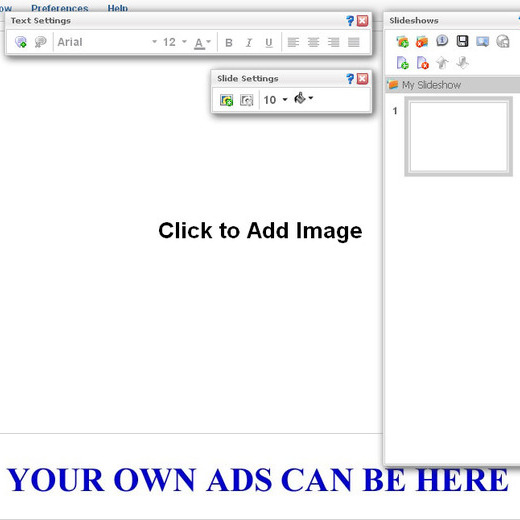Screen dimensions: 520x520
Task: Toggle bold text formatting
Action: (x=229, y=42)
